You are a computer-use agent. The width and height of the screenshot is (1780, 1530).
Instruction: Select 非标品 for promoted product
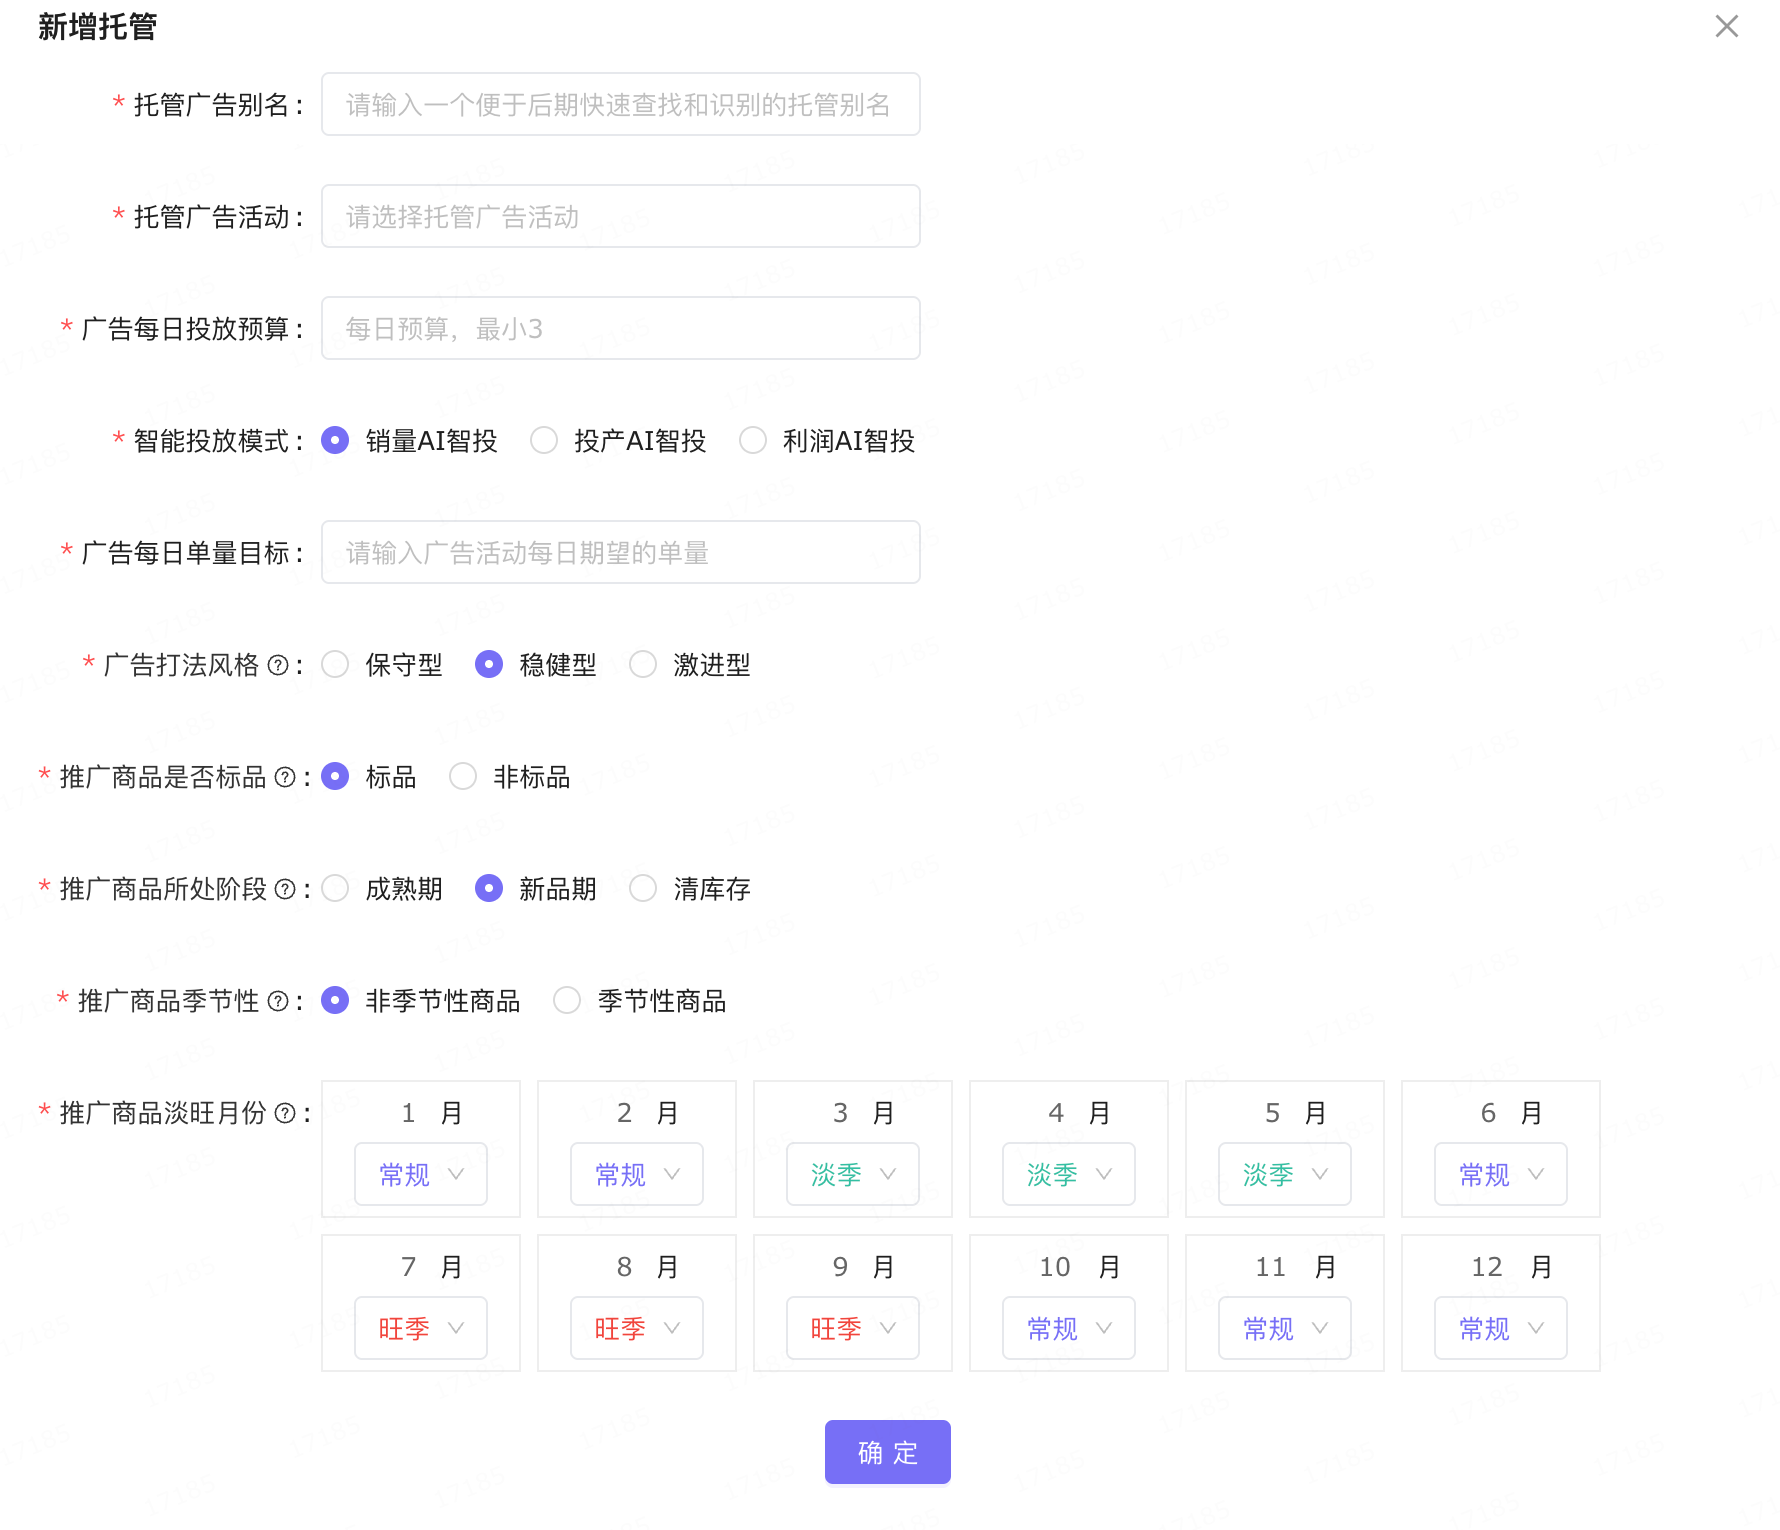(463, 776)
